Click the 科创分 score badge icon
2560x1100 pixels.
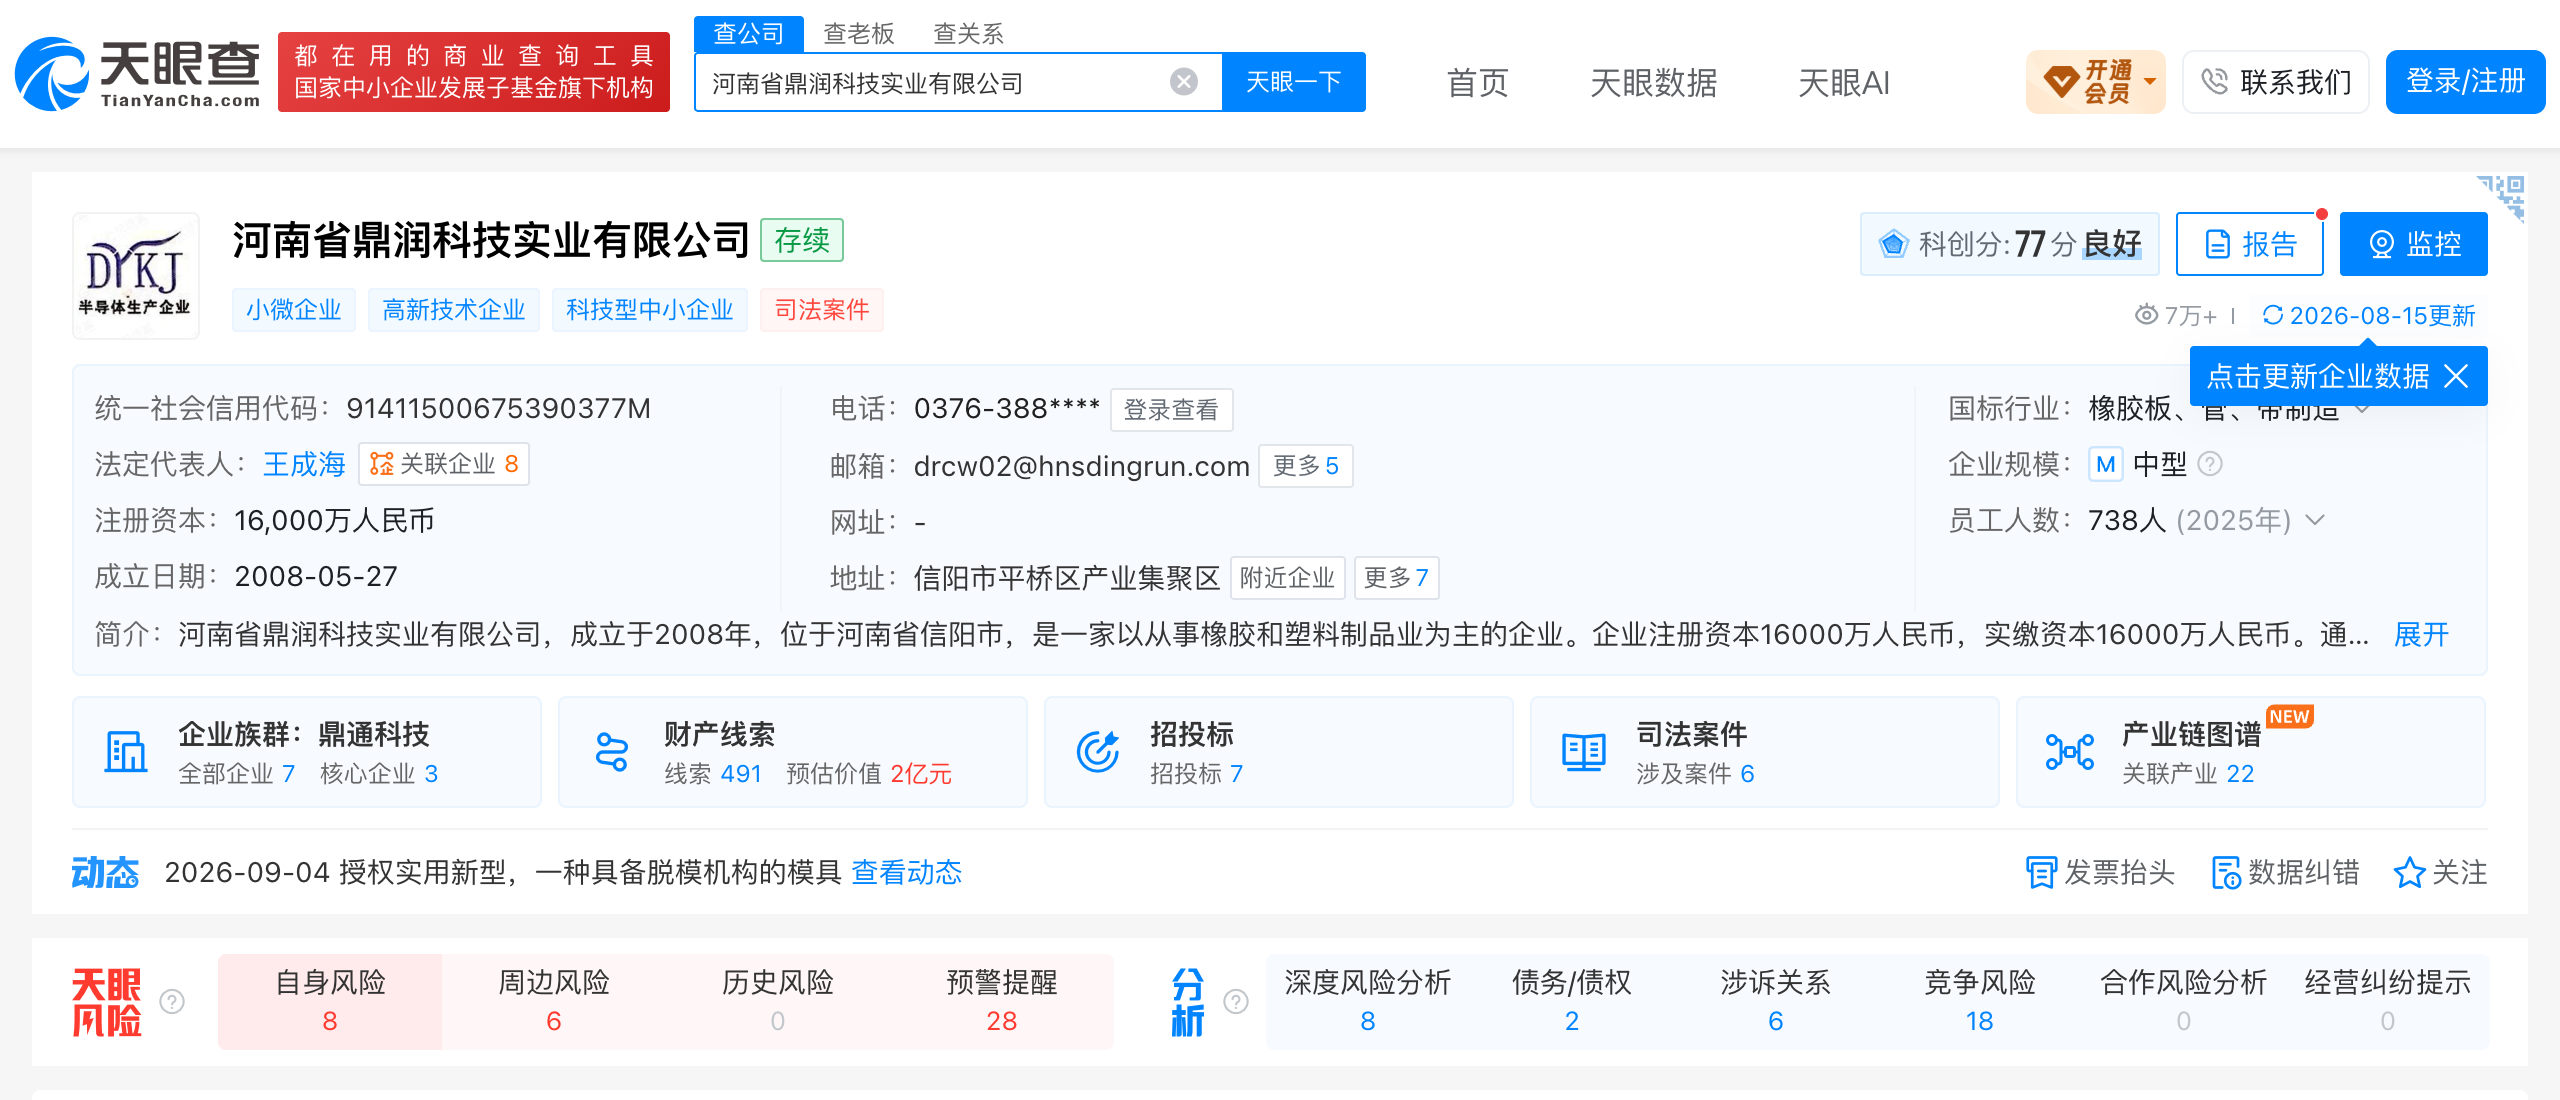pyautogui.click(x=1893, y=244)
